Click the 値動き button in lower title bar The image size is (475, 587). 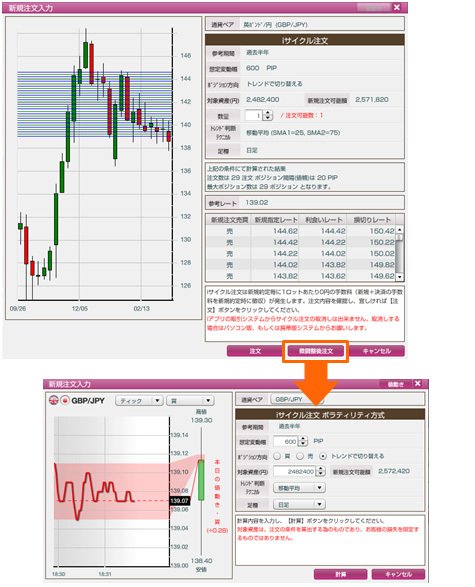[395, 384]
